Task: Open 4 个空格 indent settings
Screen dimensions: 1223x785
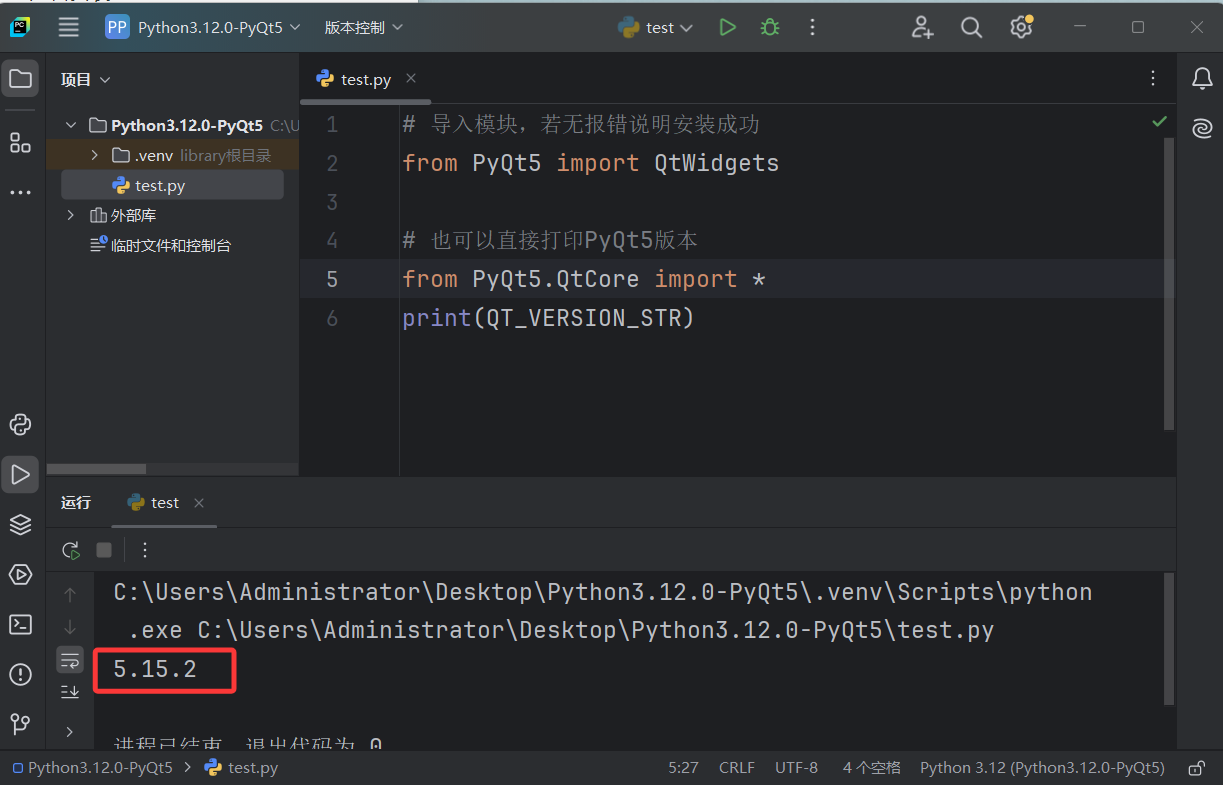Action: (872, 768)
